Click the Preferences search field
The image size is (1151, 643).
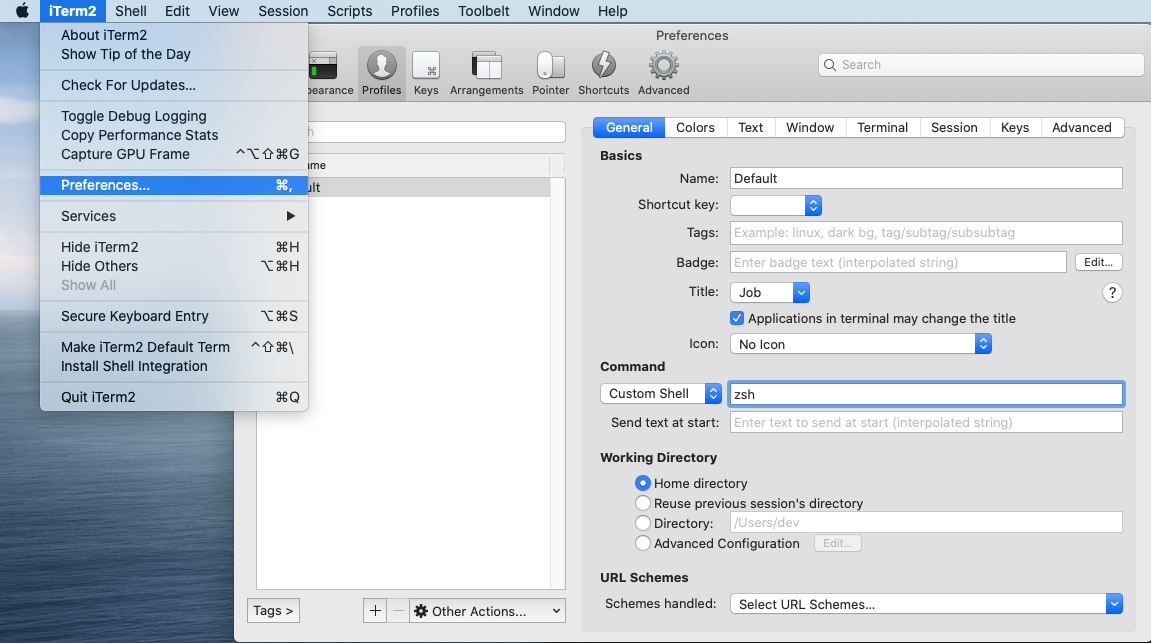pyautogui.click(x=981, y=65)
